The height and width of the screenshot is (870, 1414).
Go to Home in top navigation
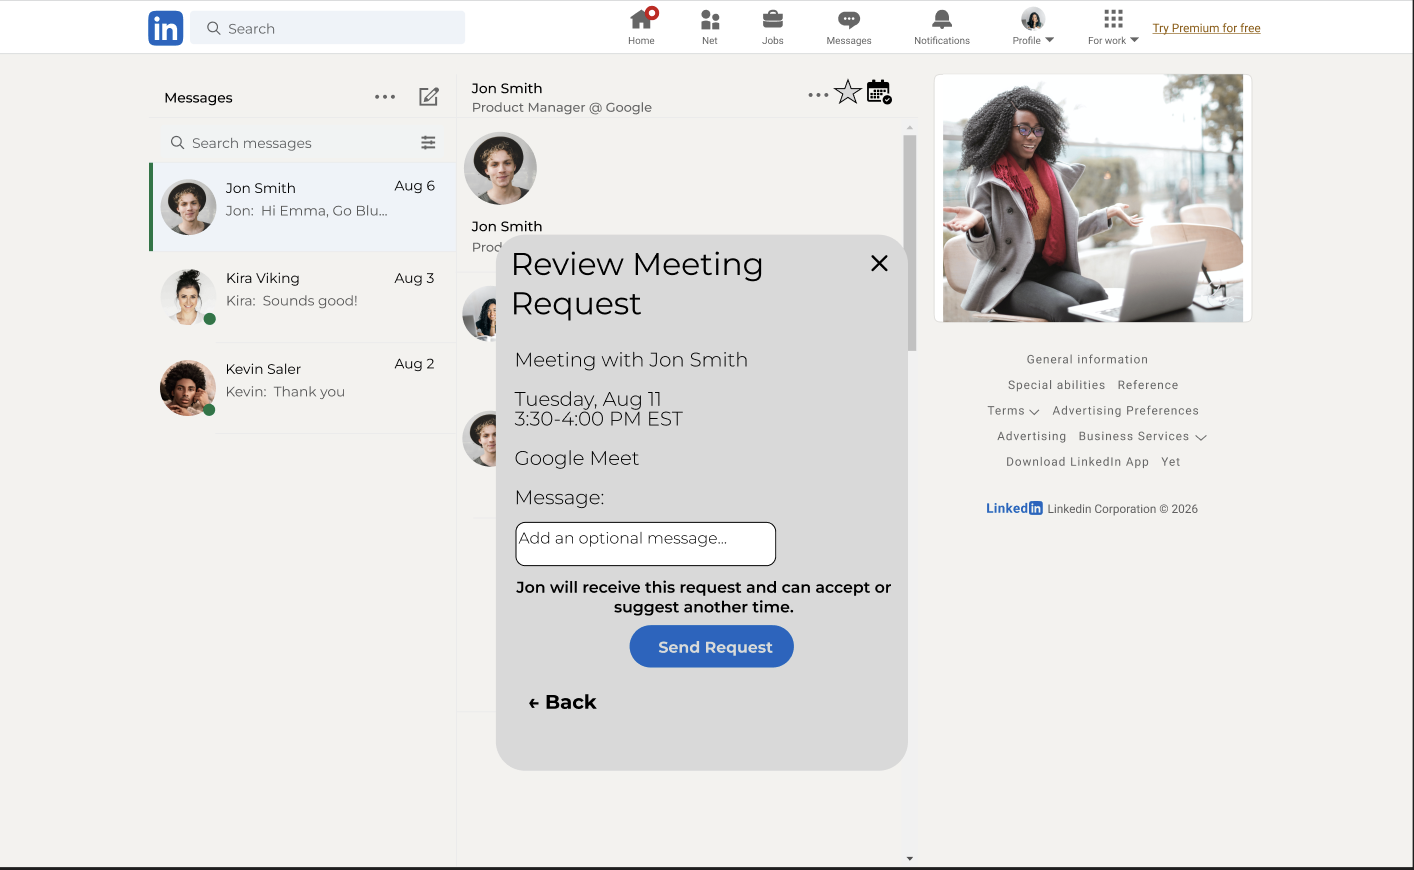(642, 27)
